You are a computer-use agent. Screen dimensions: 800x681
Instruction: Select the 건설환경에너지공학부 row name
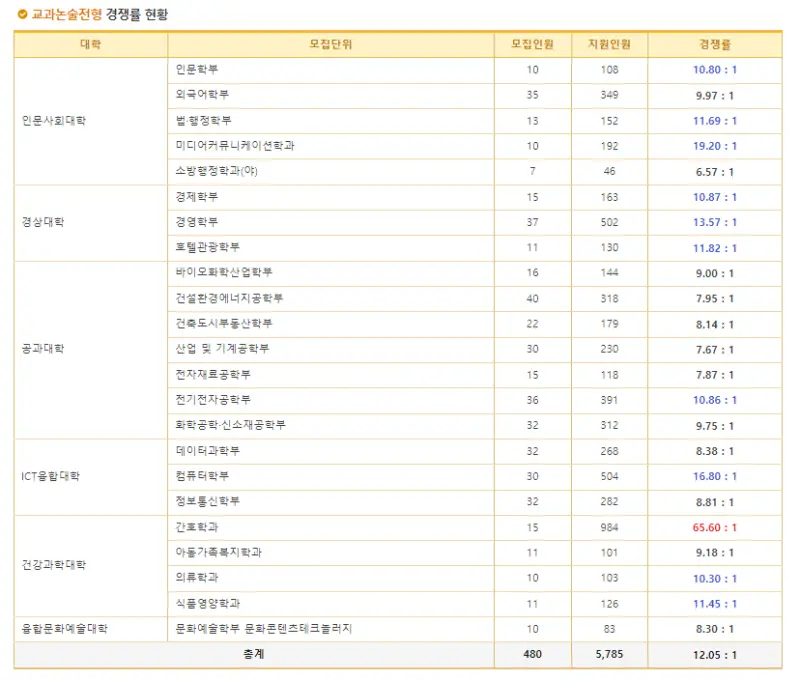point(229,298)
